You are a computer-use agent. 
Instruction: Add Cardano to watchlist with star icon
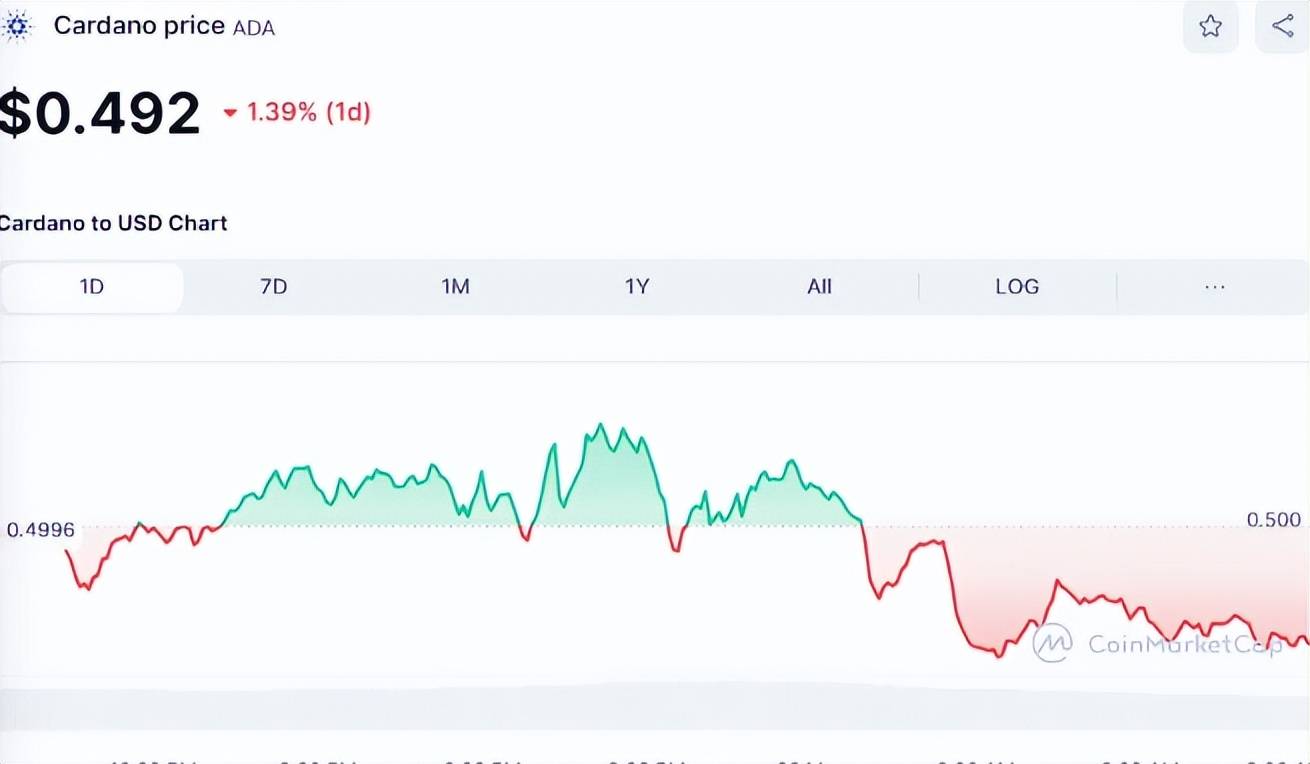1210,27
